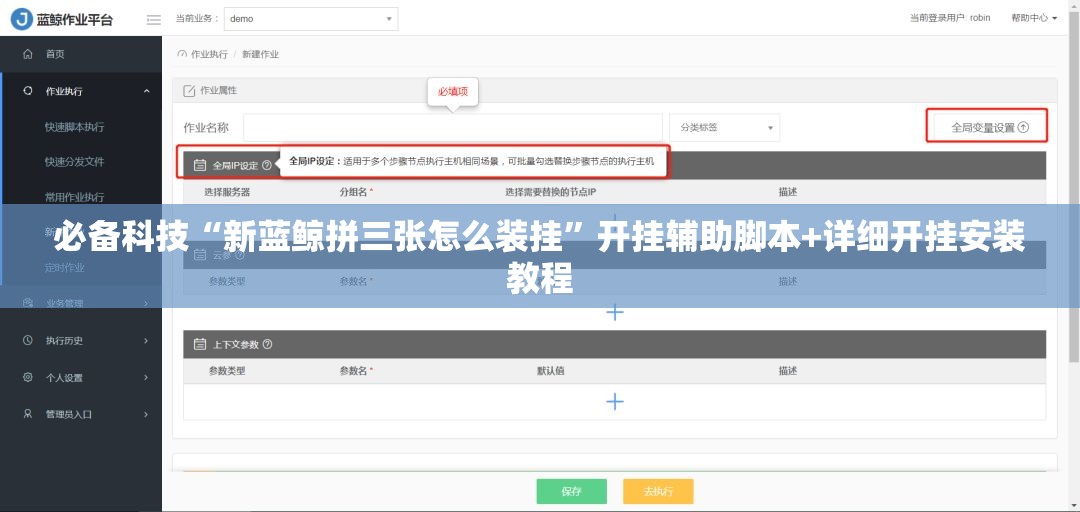Click the 上下文参数 section header

tap(614, 344)
